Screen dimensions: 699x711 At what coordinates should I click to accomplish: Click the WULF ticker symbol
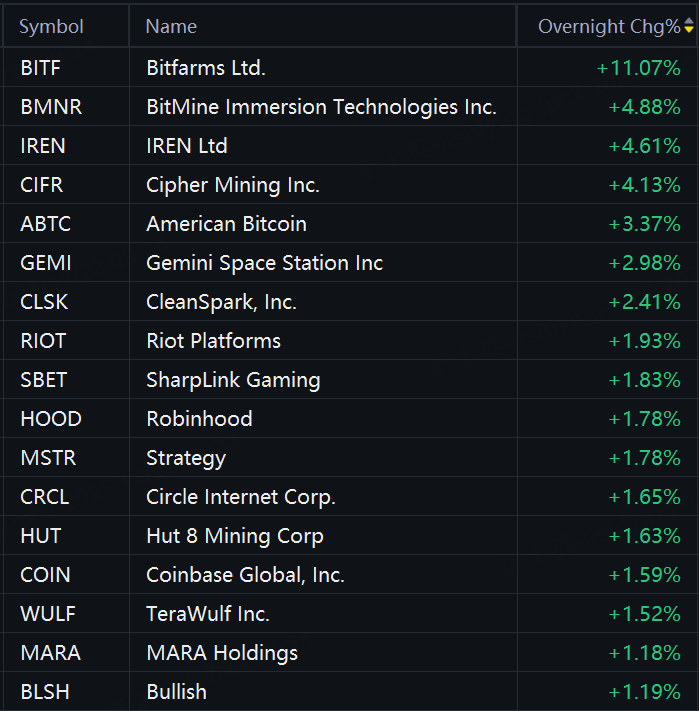coord(48,614)
